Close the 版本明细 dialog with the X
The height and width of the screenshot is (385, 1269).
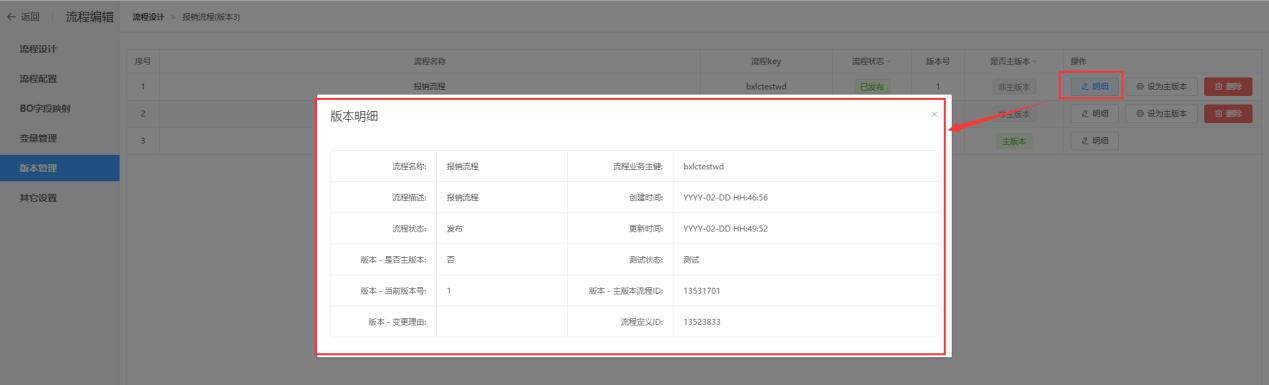(x=934, y=114)
